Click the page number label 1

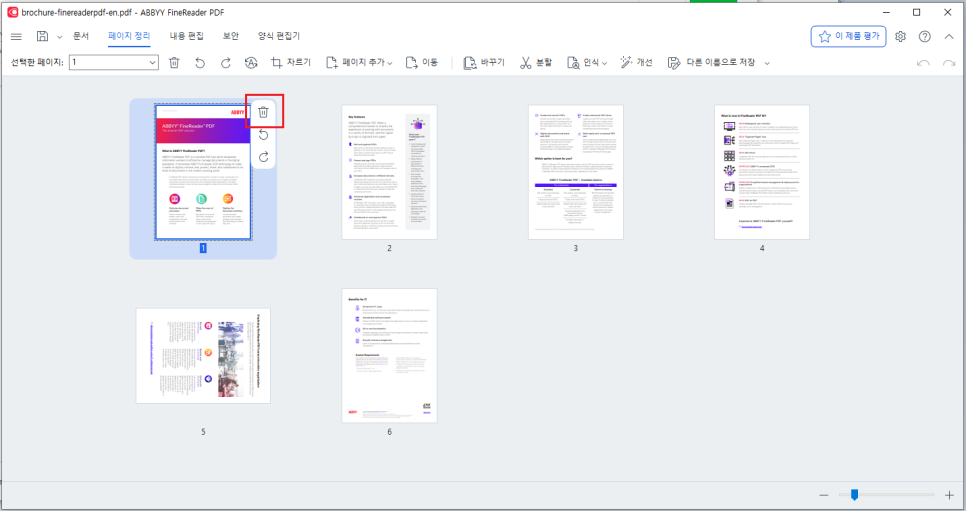point(203,248)
